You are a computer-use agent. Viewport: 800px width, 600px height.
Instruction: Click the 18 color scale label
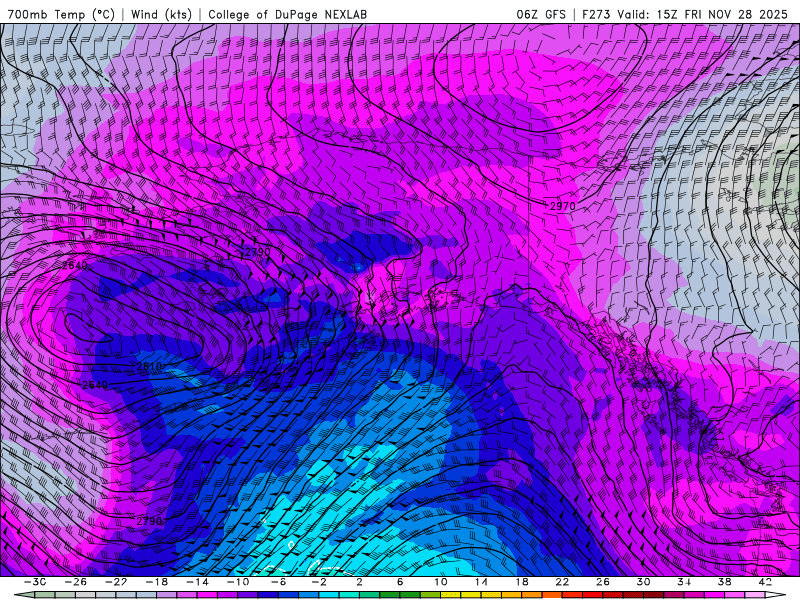pos(521,582)
